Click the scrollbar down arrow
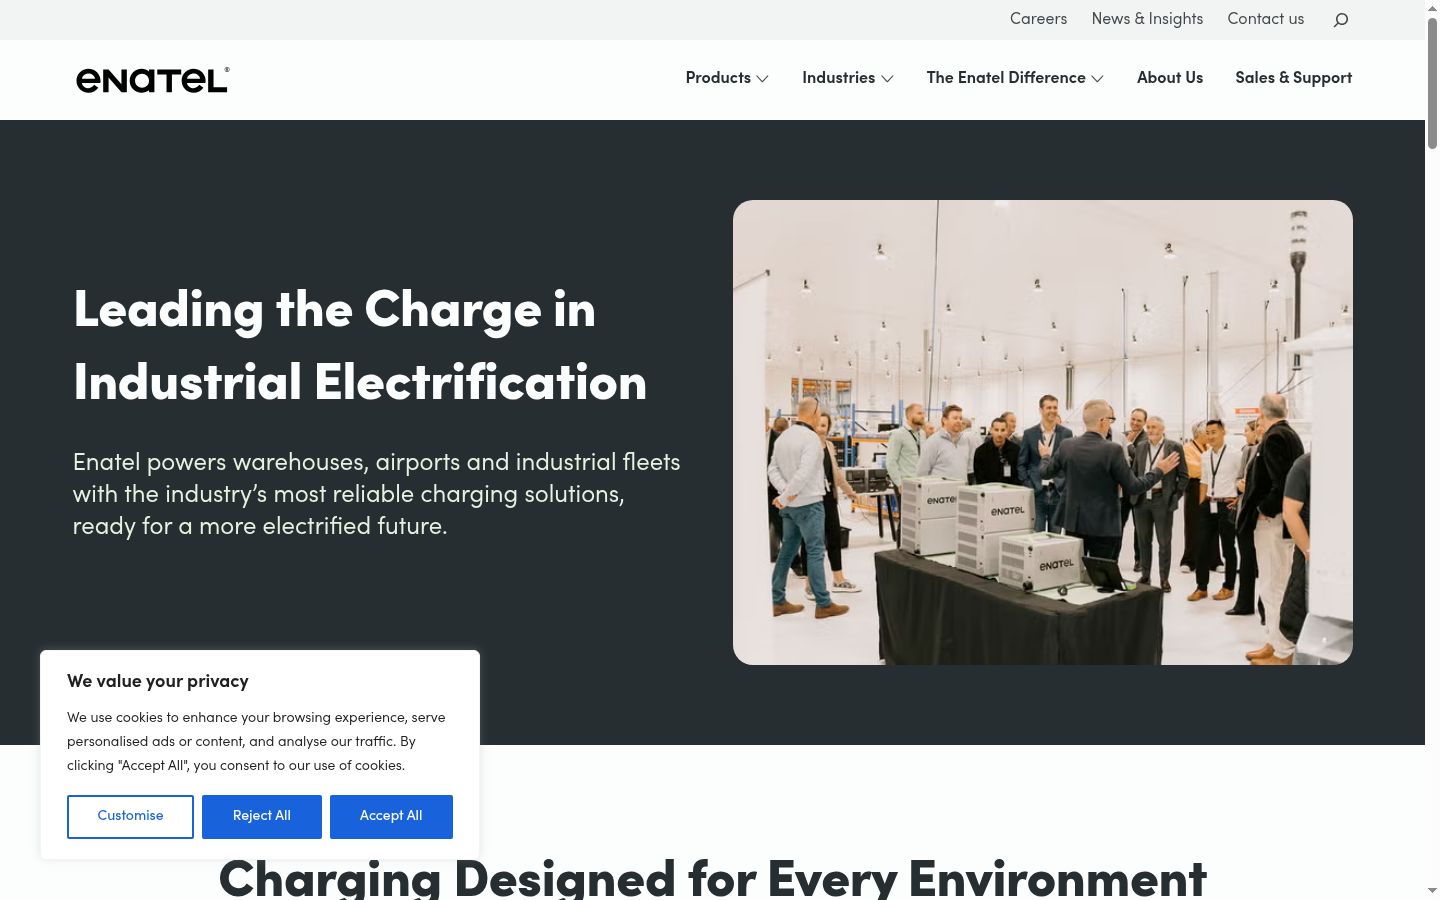Image resolution: width=1440 pixels, height=900 pixels. (1432, 890)
